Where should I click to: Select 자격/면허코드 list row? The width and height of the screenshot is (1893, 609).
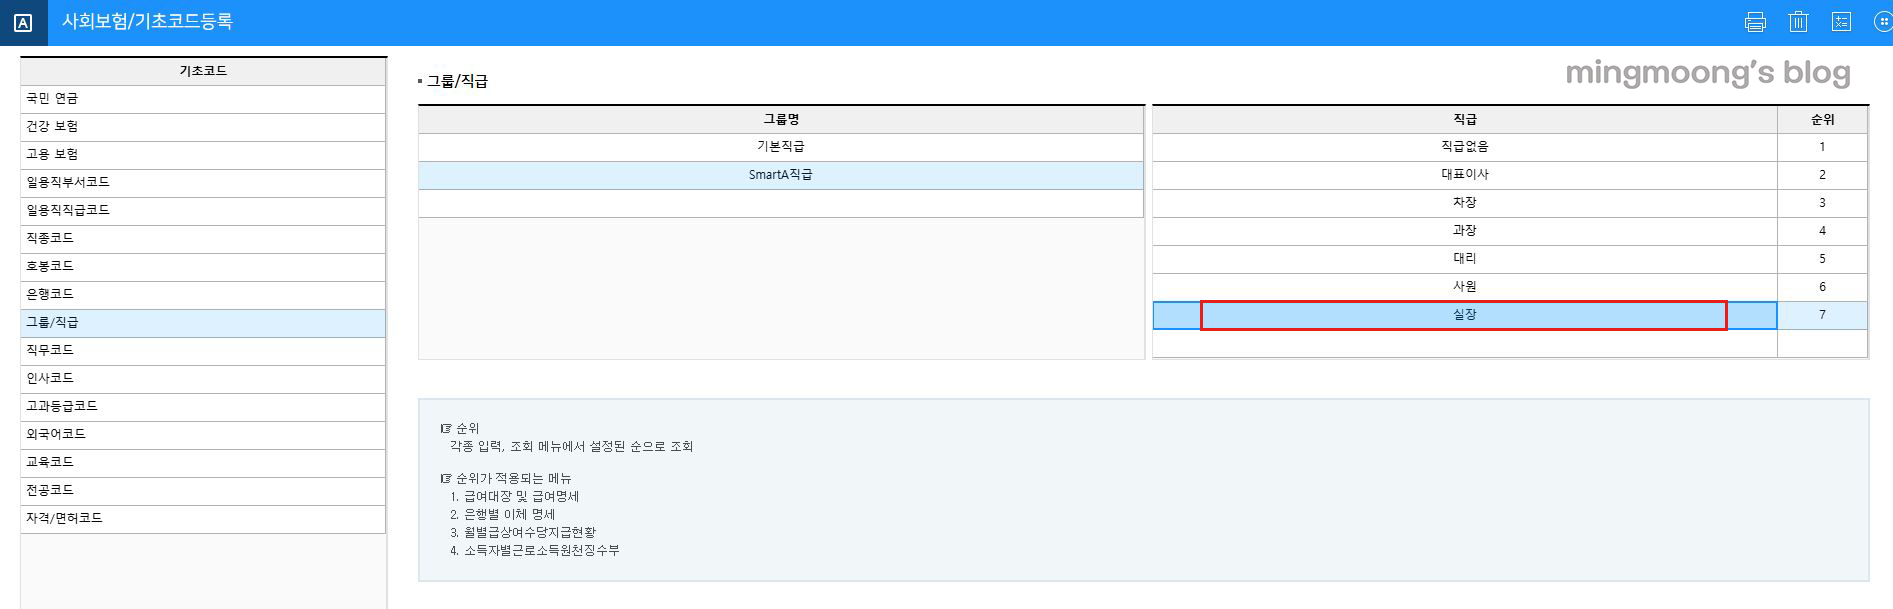203,519
